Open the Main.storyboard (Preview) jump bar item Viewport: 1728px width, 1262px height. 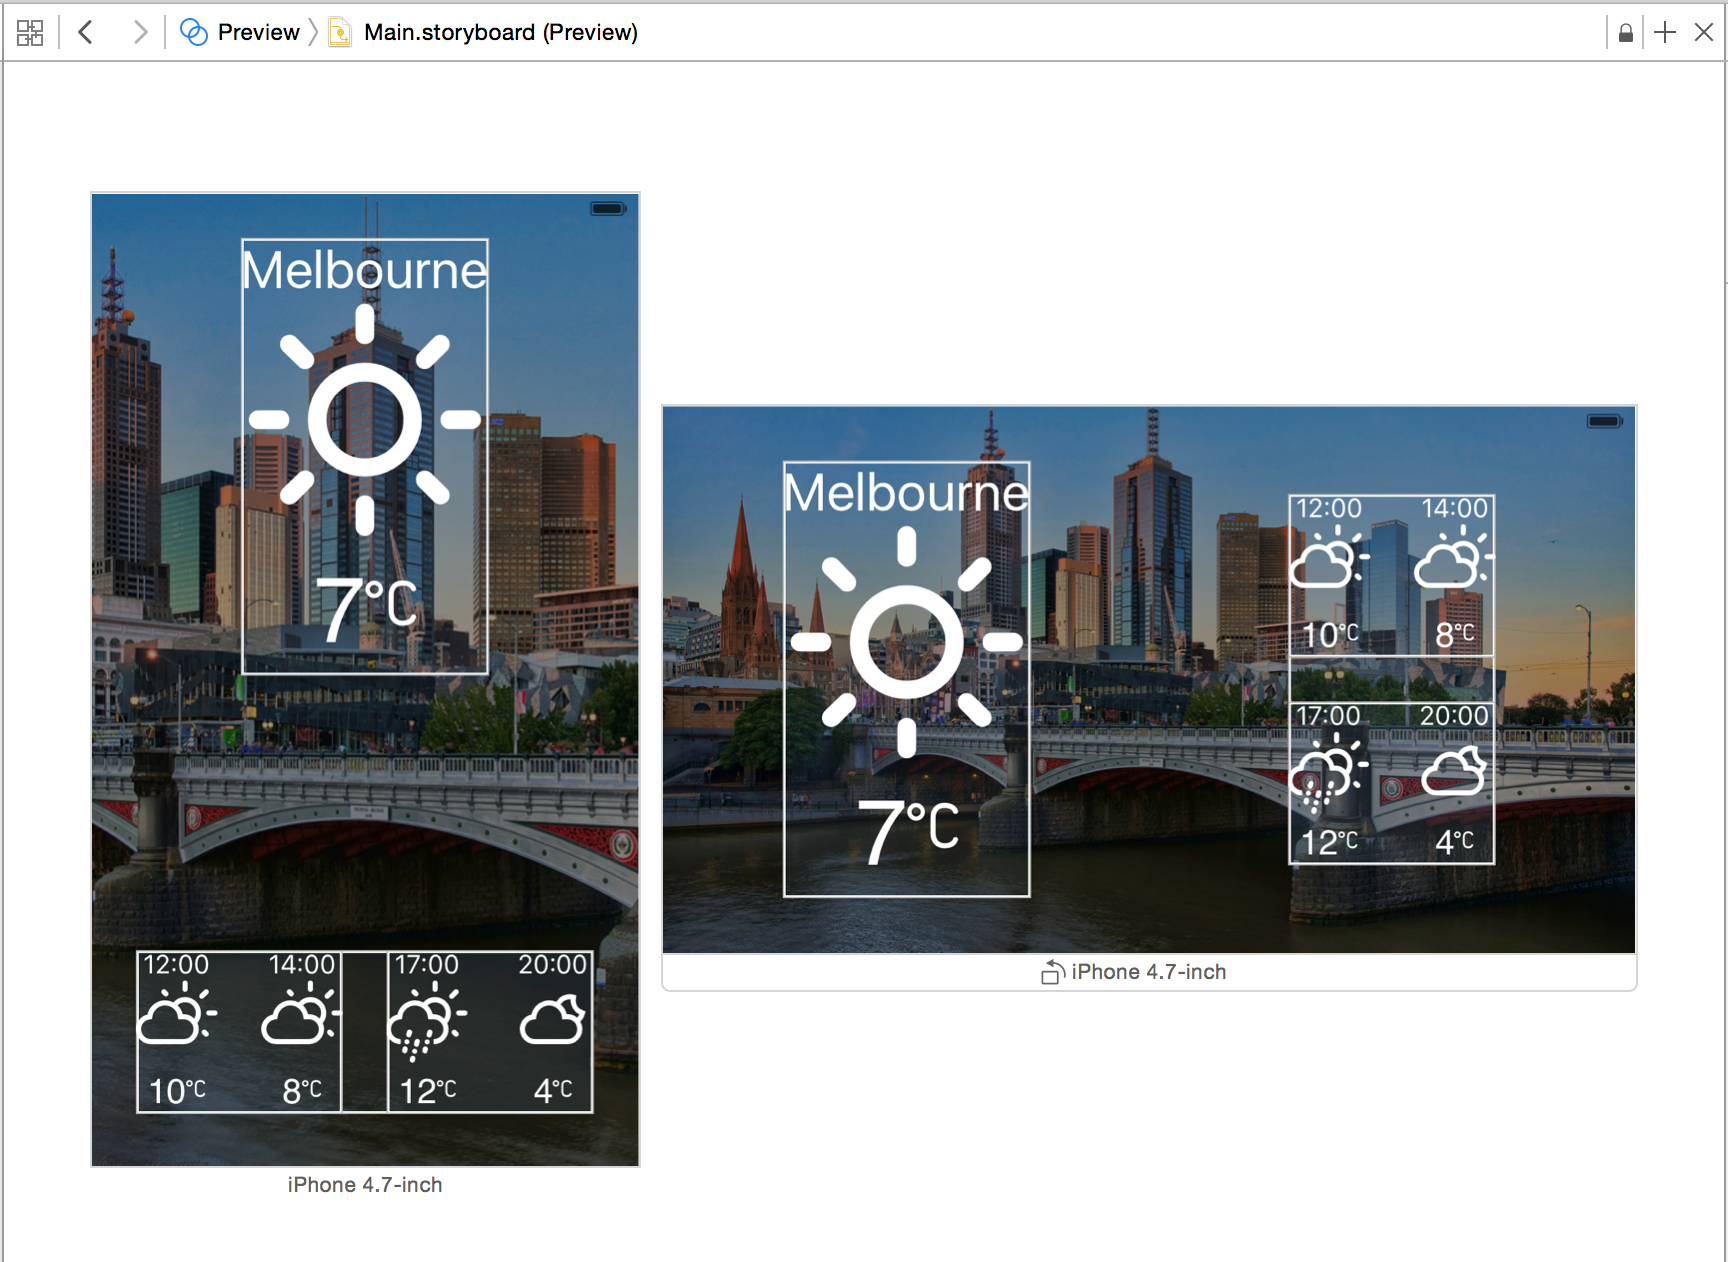click(499, 33)
